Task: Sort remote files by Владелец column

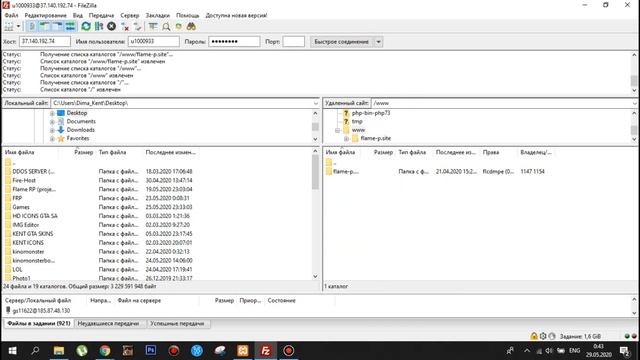Action: coord(536,152)
